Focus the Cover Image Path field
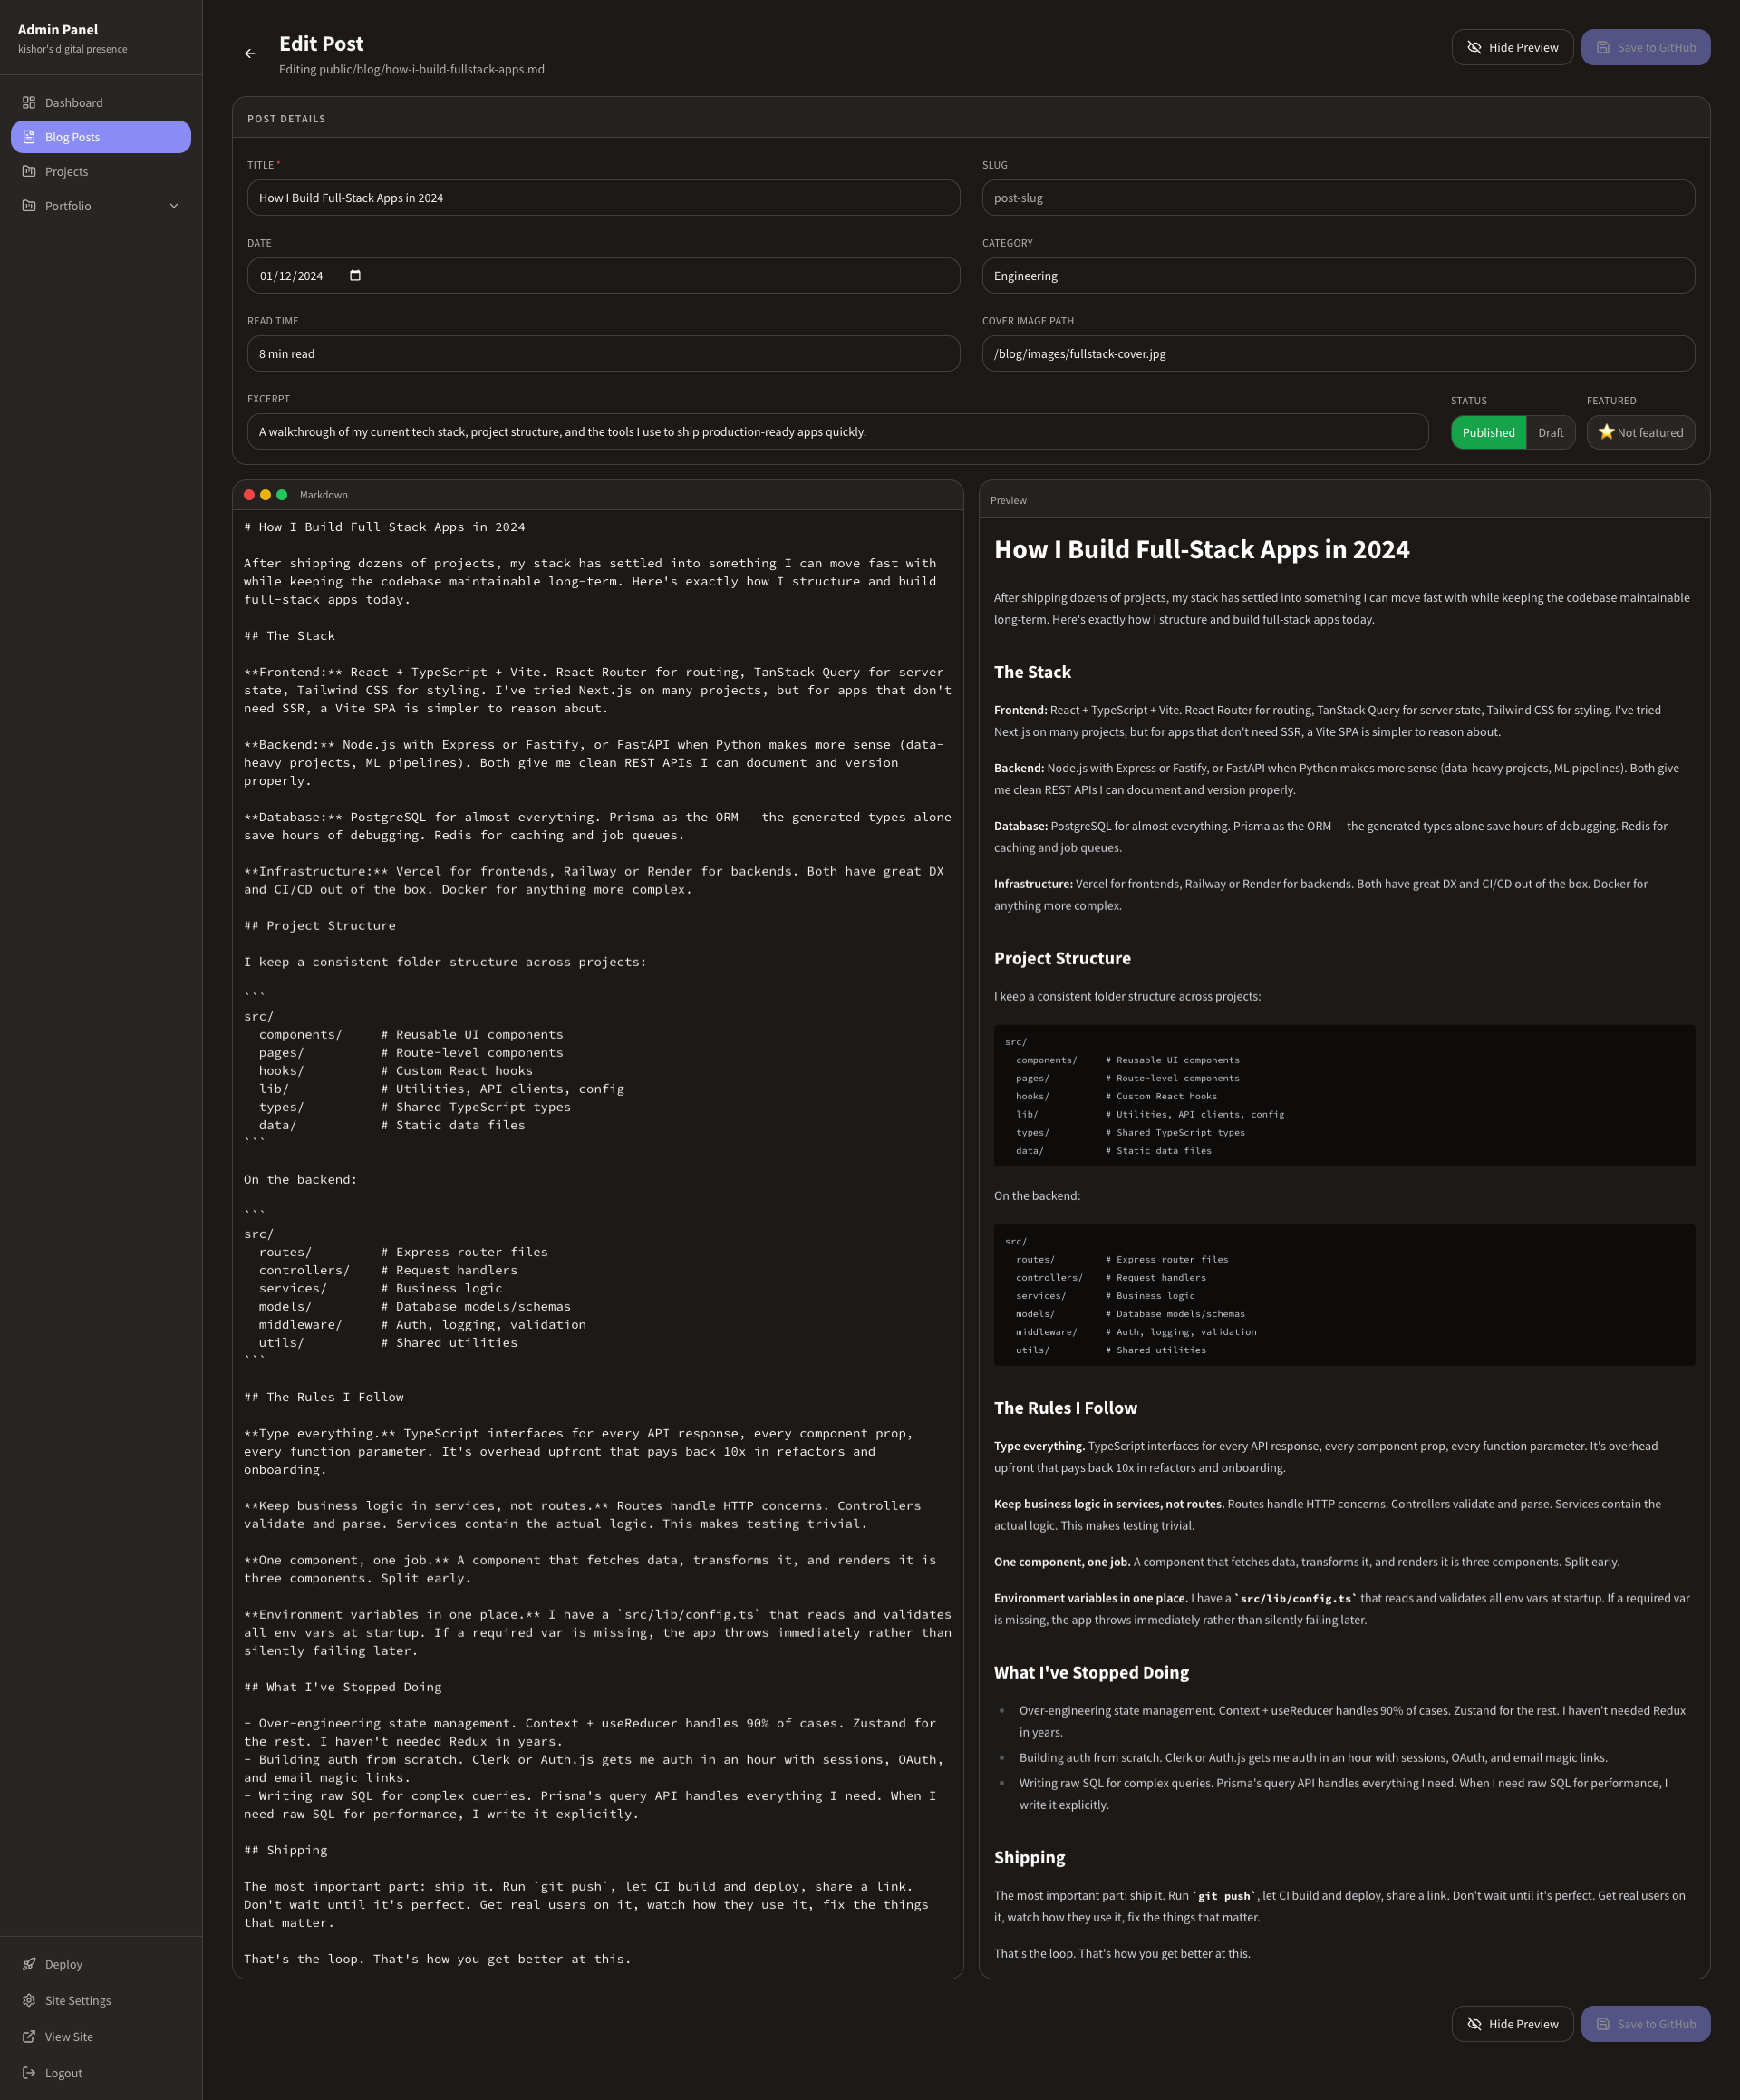This screenshot has height=2100, width=1740. pyautogui.click(x=1338, y=354)
